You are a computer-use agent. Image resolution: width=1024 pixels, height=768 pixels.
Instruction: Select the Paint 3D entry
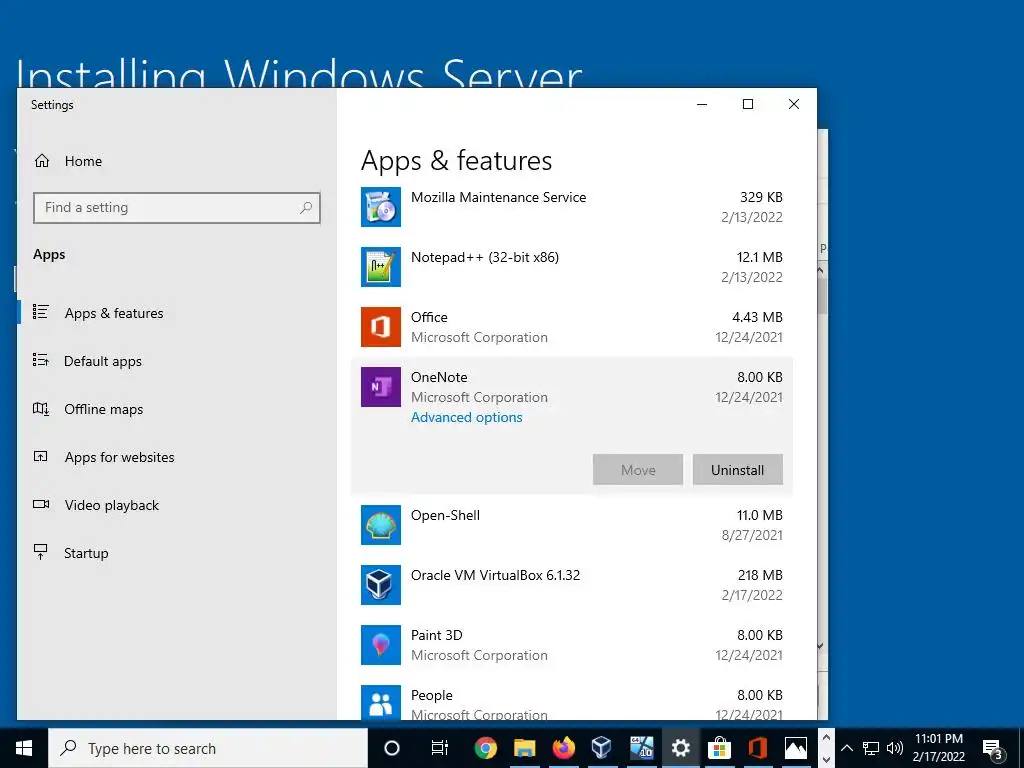point(571,645)
